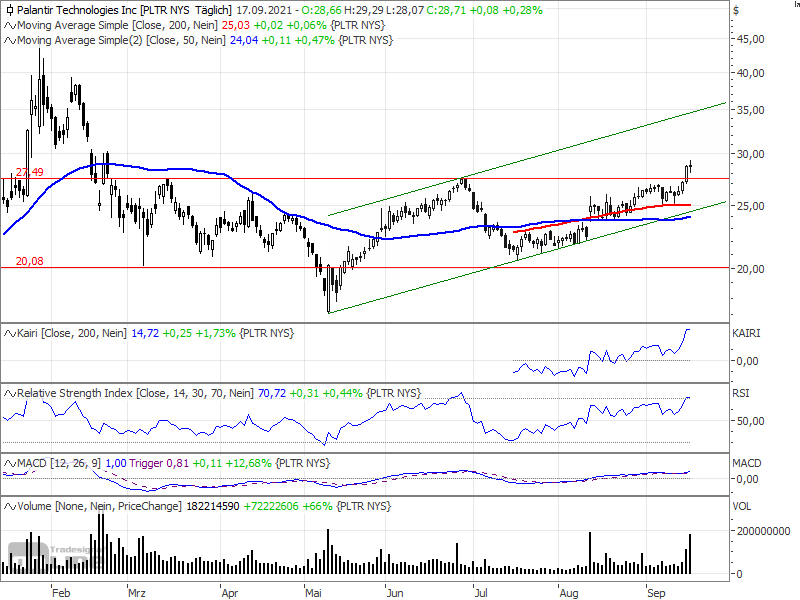Click the RSI axis title

tap(741, 393)
